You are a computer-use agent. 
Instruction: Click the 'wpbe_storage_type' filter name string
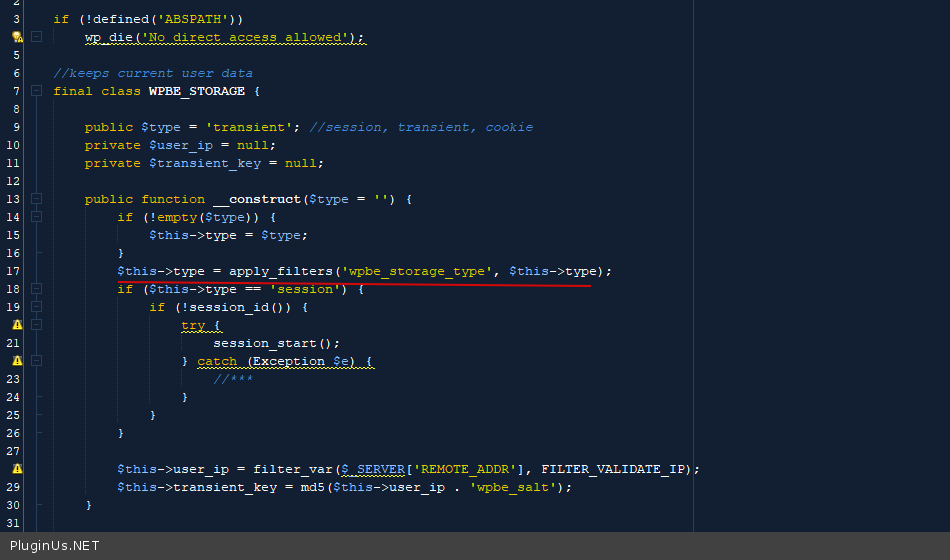[417, 271]
